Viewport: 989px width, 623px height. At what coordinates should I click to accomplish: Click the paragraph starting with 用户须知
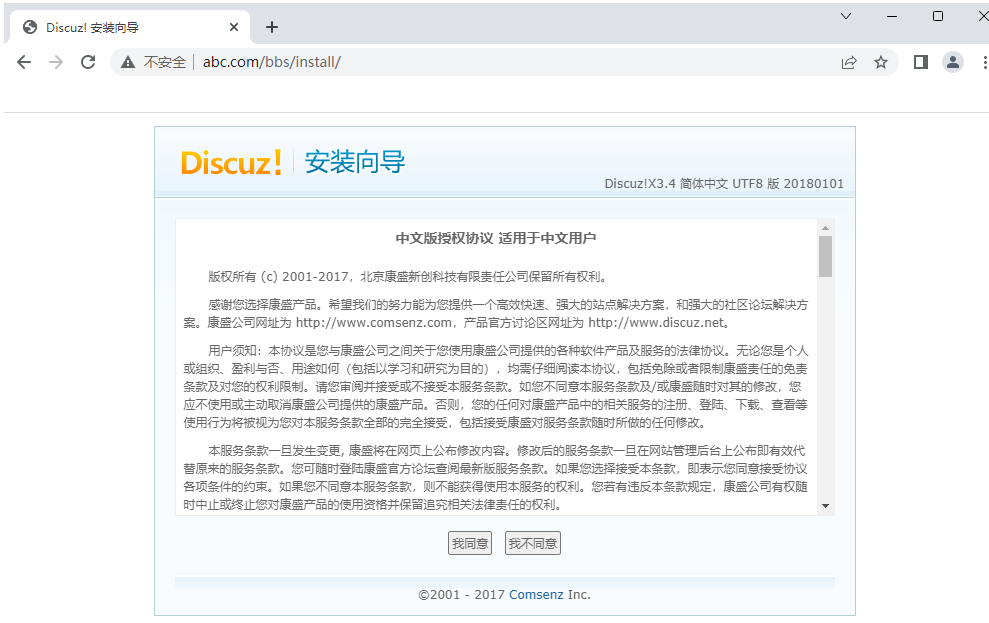click(496, 387)
